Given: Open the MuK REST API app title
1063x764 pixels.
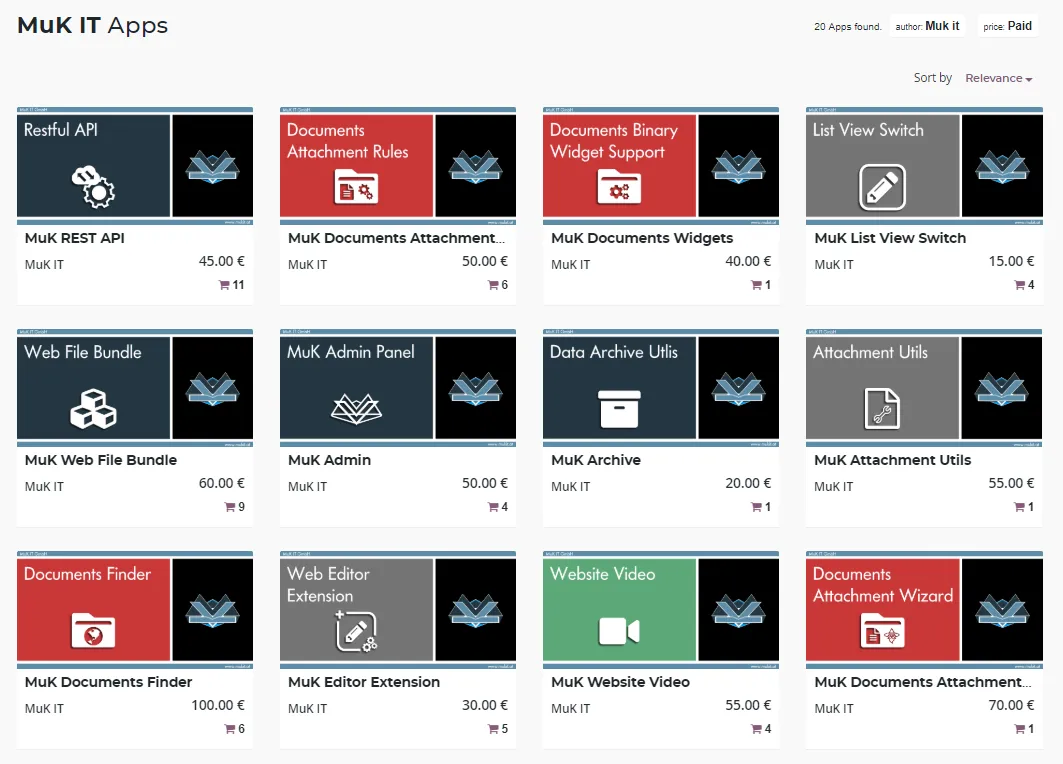Looking at the screenshot, I should coord(75,238).
